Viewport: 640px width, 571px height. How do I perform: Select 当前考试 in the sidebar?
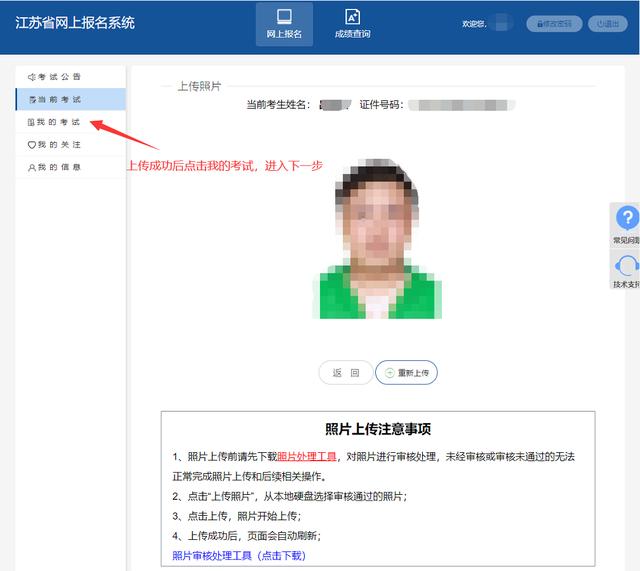(x=71, y=99)
